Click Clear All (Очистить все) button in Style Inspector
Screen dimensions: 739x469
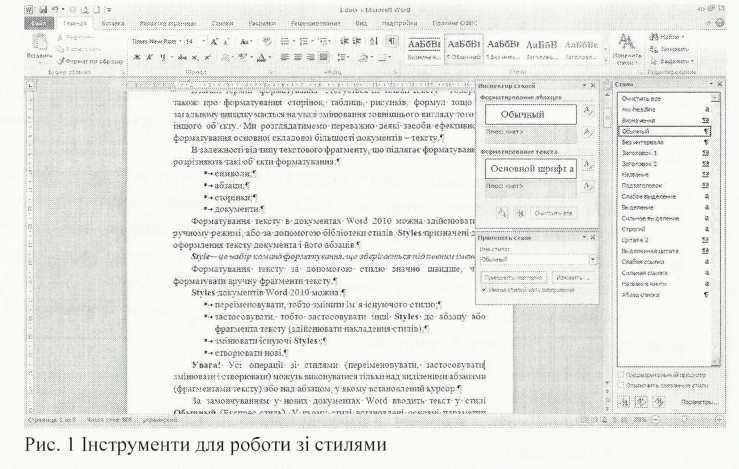click(553, 213)
